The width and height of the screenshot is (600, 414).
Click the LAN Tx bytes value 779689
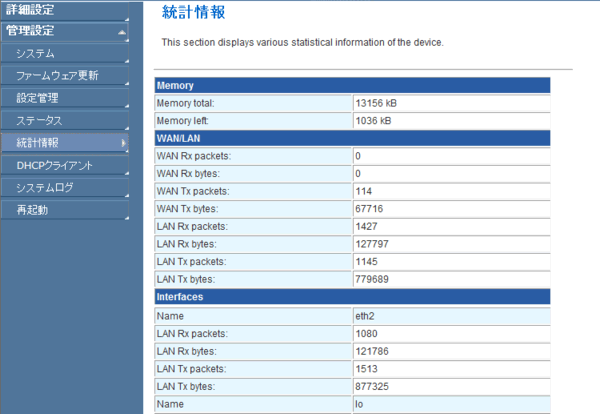372,279
